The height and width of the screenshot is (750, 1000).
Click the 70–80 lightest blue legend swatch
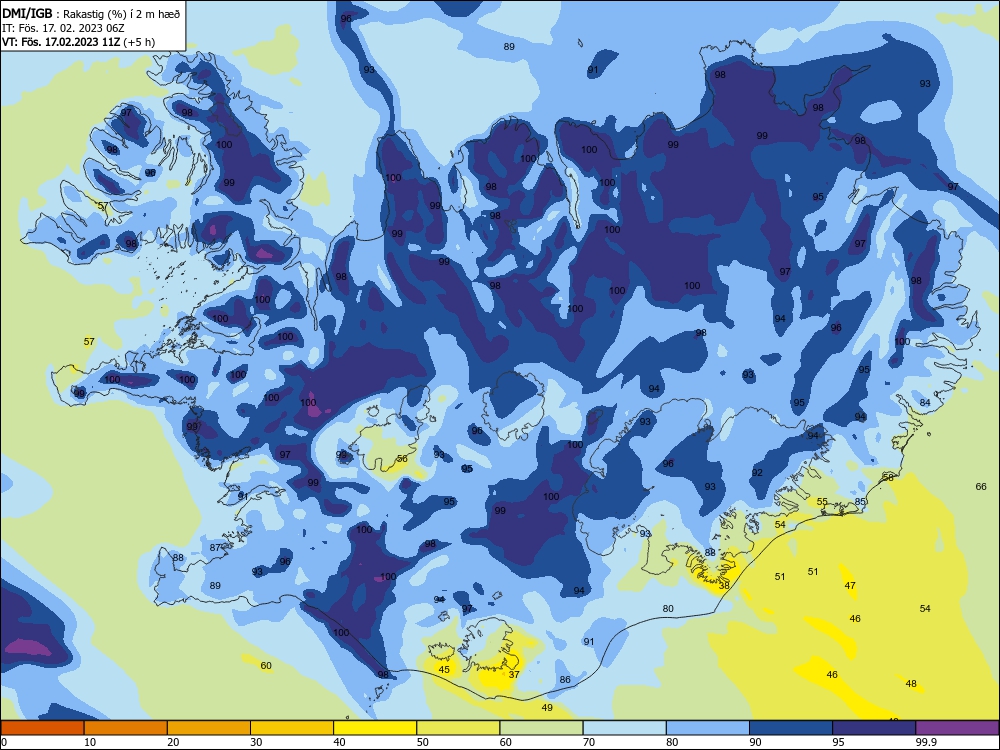click(x=624, y=728)
